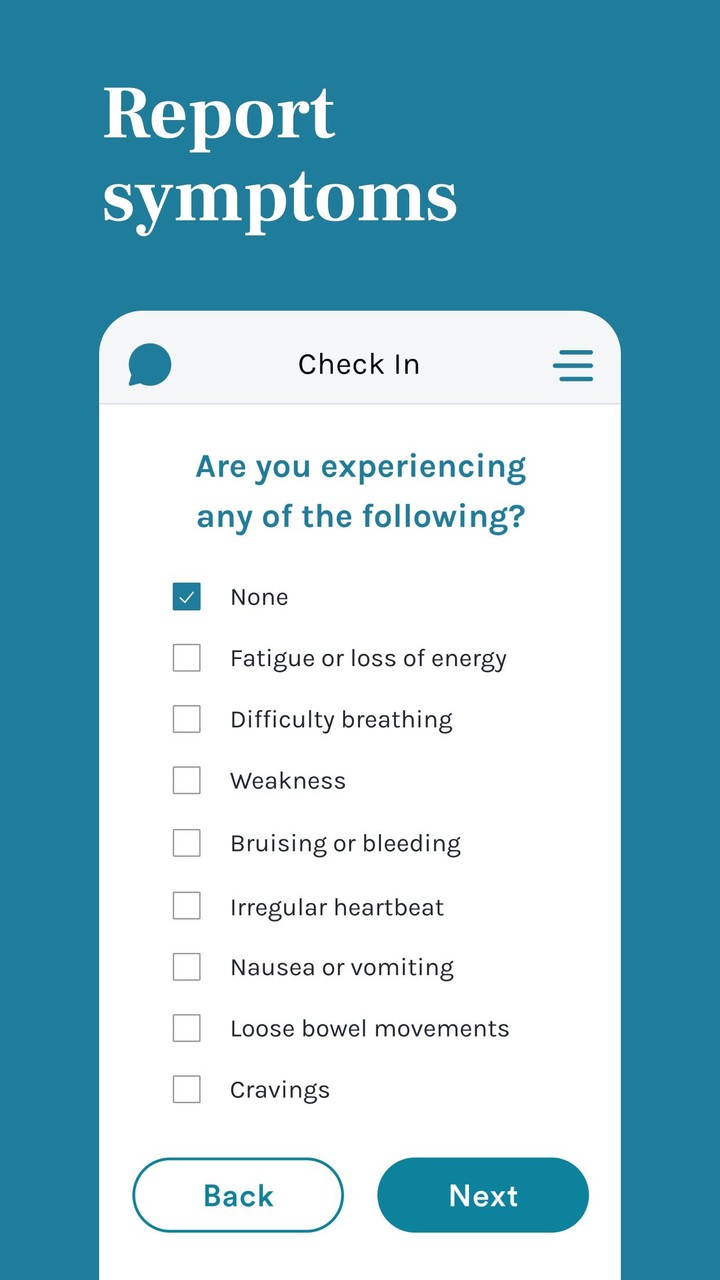Tap the Cravings symptom label
The image size is (720, 1280).
pyautogui.click(x=280, y=1090)
